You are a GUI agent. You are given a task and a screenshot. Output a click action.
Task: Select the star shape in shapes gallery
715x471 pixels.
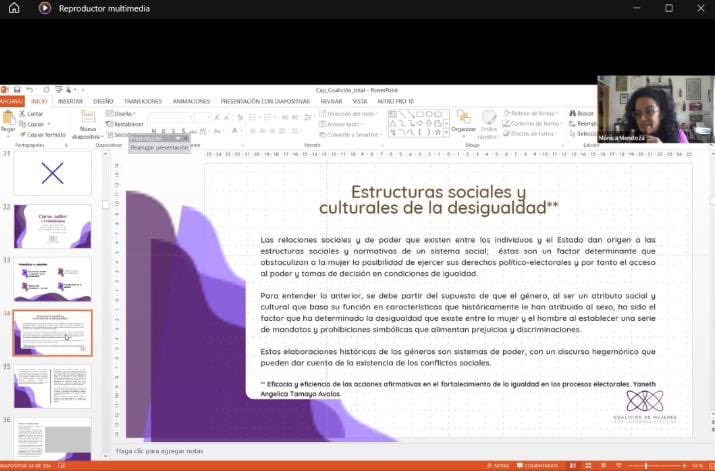pos(438,132)
